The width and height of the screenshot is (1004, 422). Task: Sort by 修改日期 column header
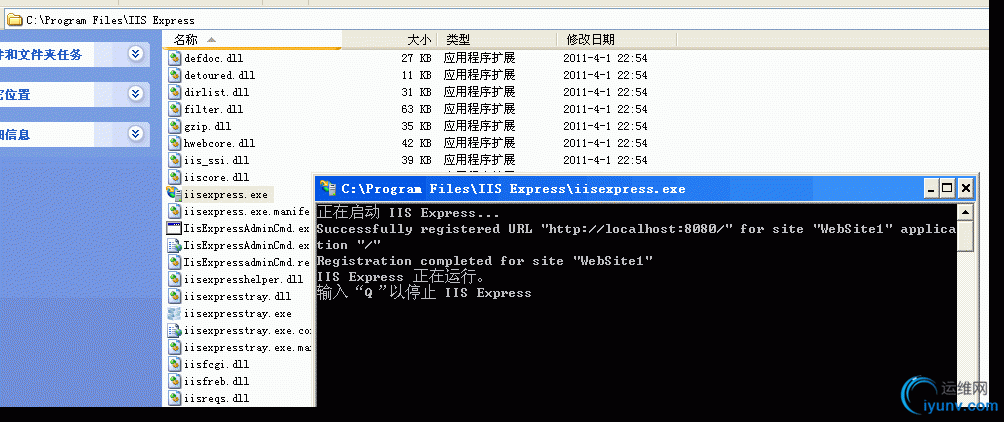point(617,40)
